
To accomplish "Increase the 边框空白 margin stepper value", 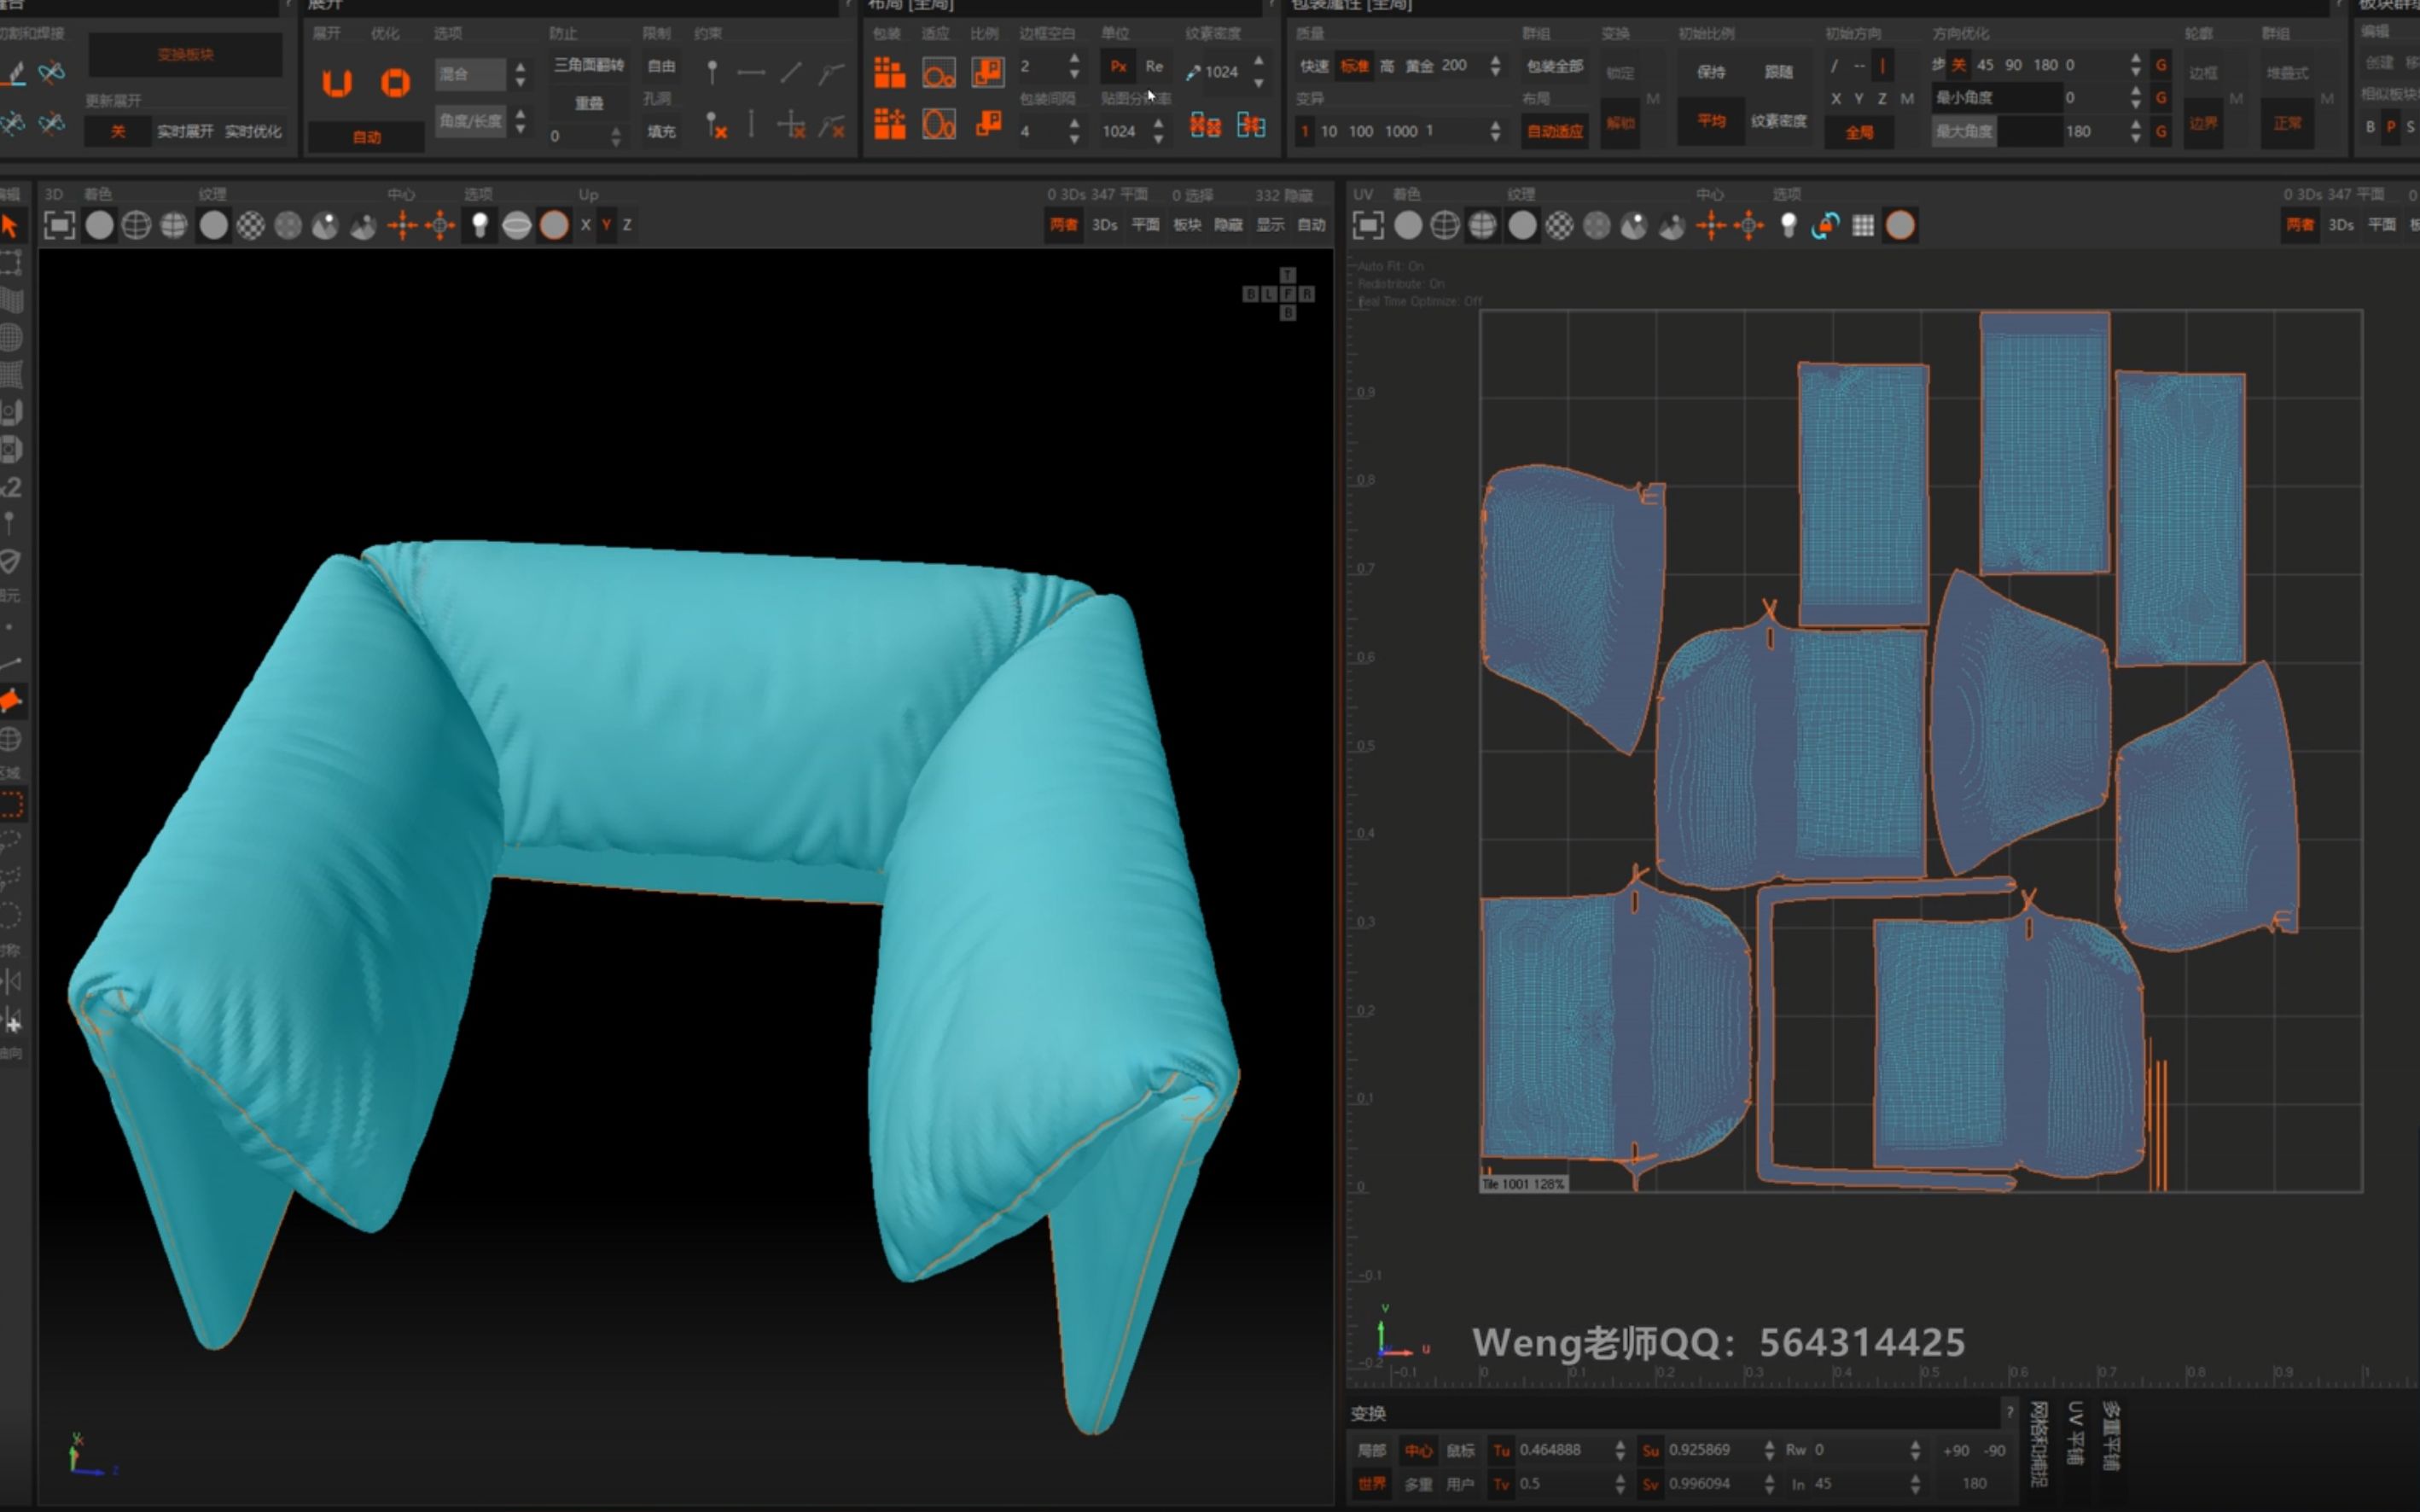I will point(1074,59).
